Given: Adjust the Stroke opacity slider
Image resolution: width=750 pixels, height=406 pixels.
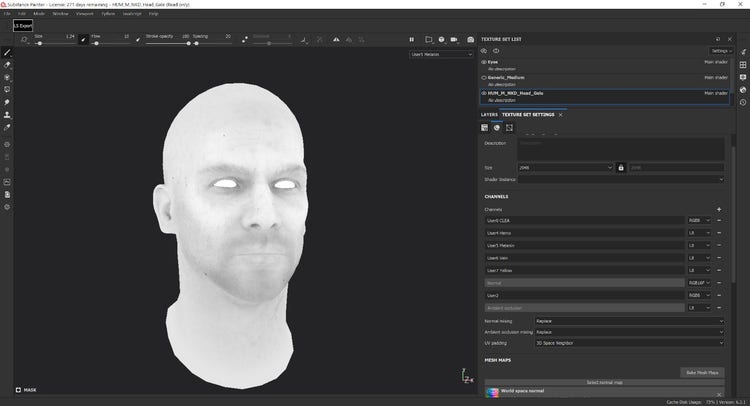Looking at the screenshot, I should (x=170, y=44).
